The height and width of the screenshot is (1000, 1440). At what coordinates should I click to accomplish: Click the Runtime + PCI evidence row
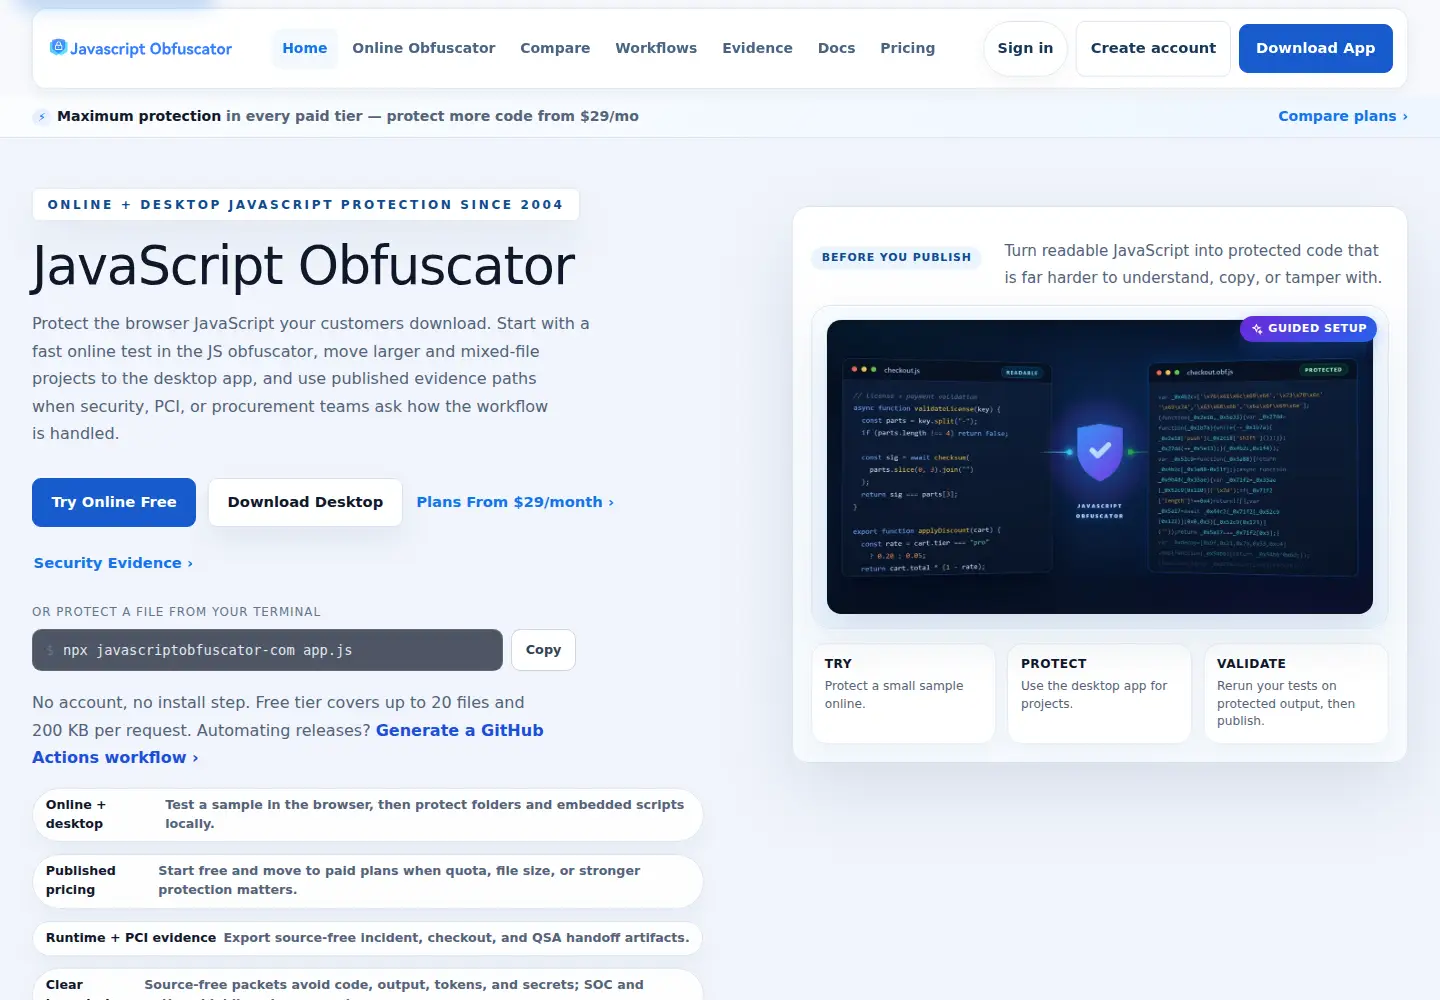pyautogui.click(x=368, y=938)
